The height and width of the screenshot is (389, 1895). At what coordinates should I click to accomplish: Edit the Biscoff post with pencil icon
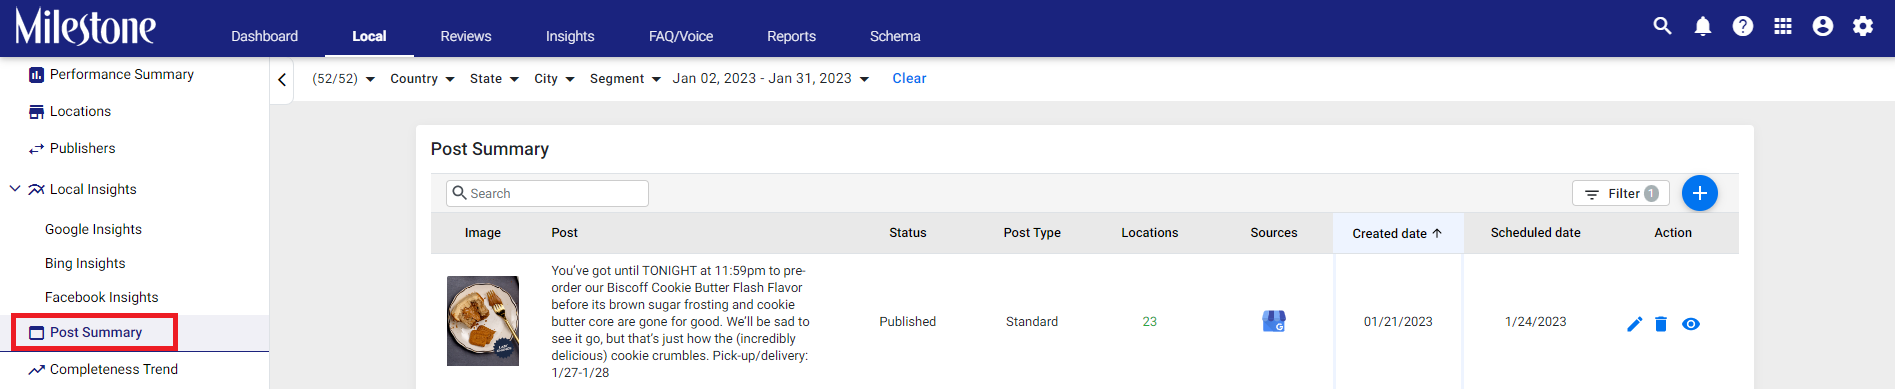(1634, 324)
